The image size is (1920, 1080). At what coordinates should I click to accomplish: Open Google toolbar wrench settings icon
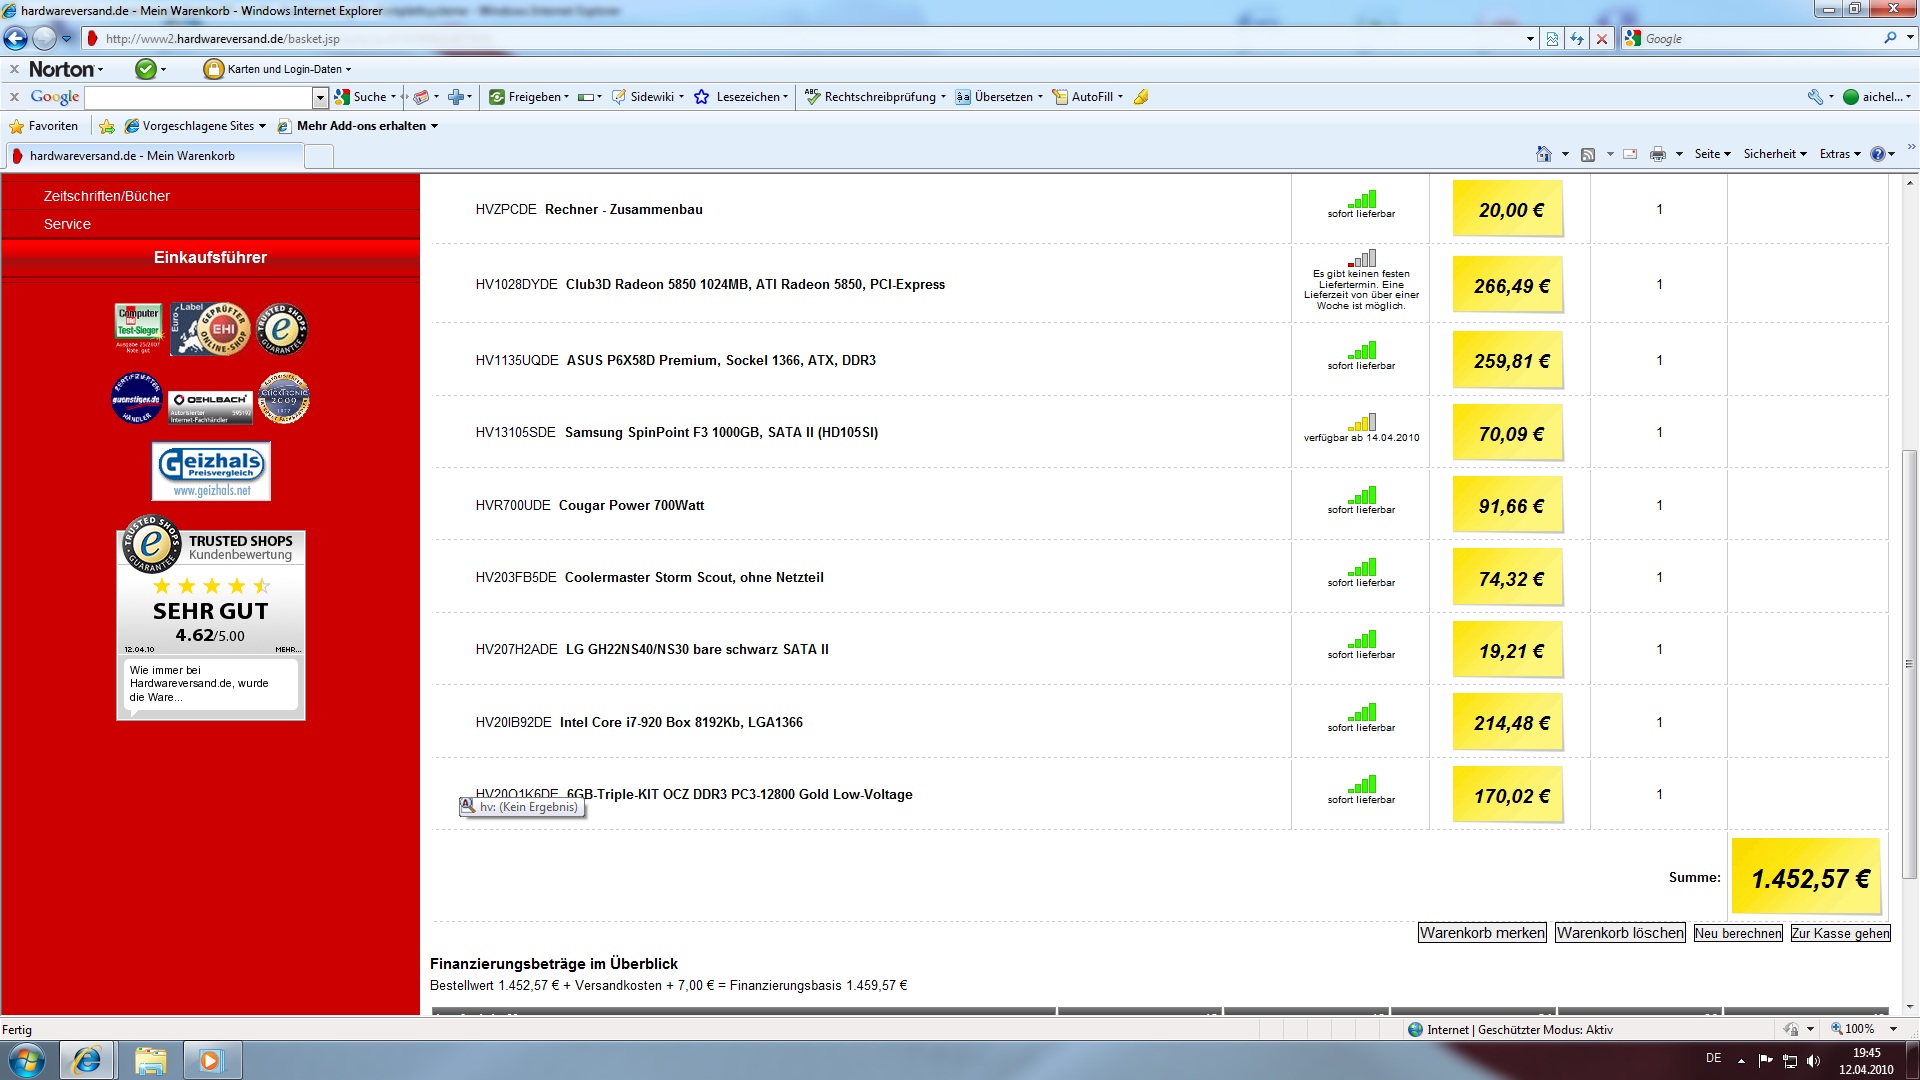coord(1815,97)
